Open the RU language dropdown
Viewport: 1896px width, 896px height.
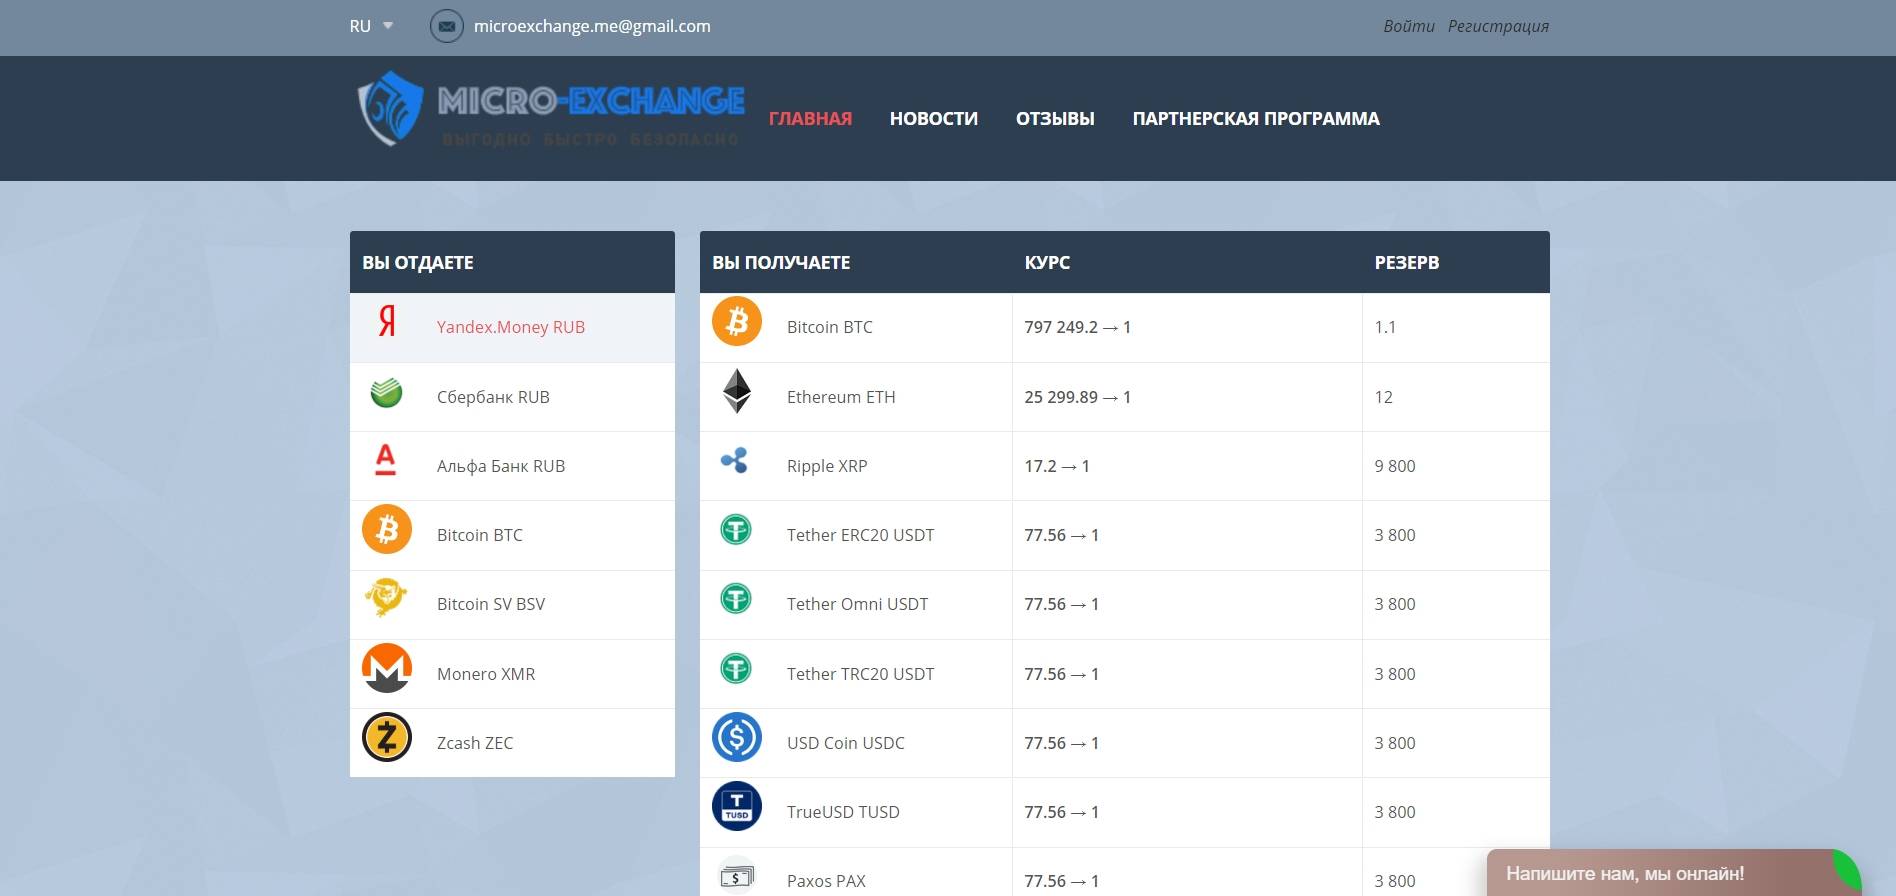tap(371, 26)
